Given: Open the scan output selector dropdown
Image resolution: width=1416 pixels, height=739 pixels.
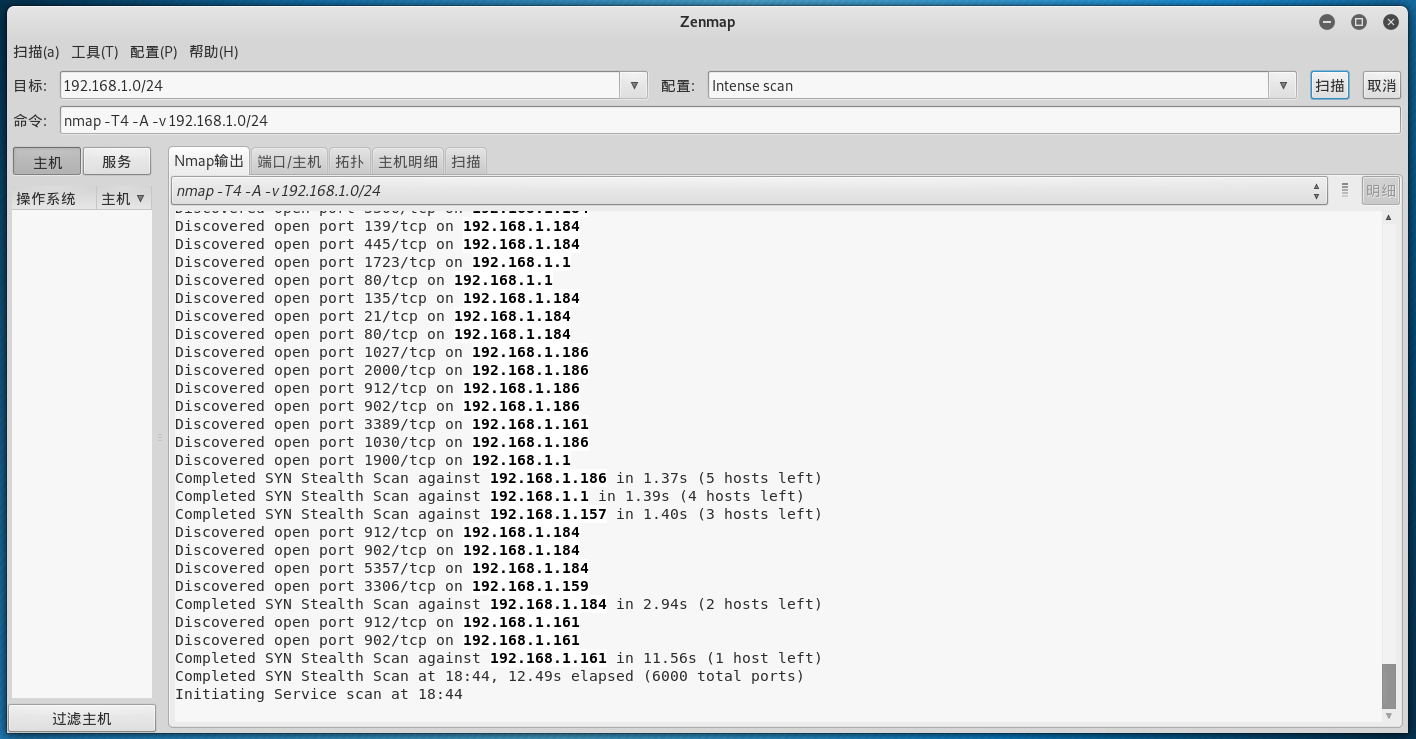Looking at the screenshot, I should click(750, 190).
